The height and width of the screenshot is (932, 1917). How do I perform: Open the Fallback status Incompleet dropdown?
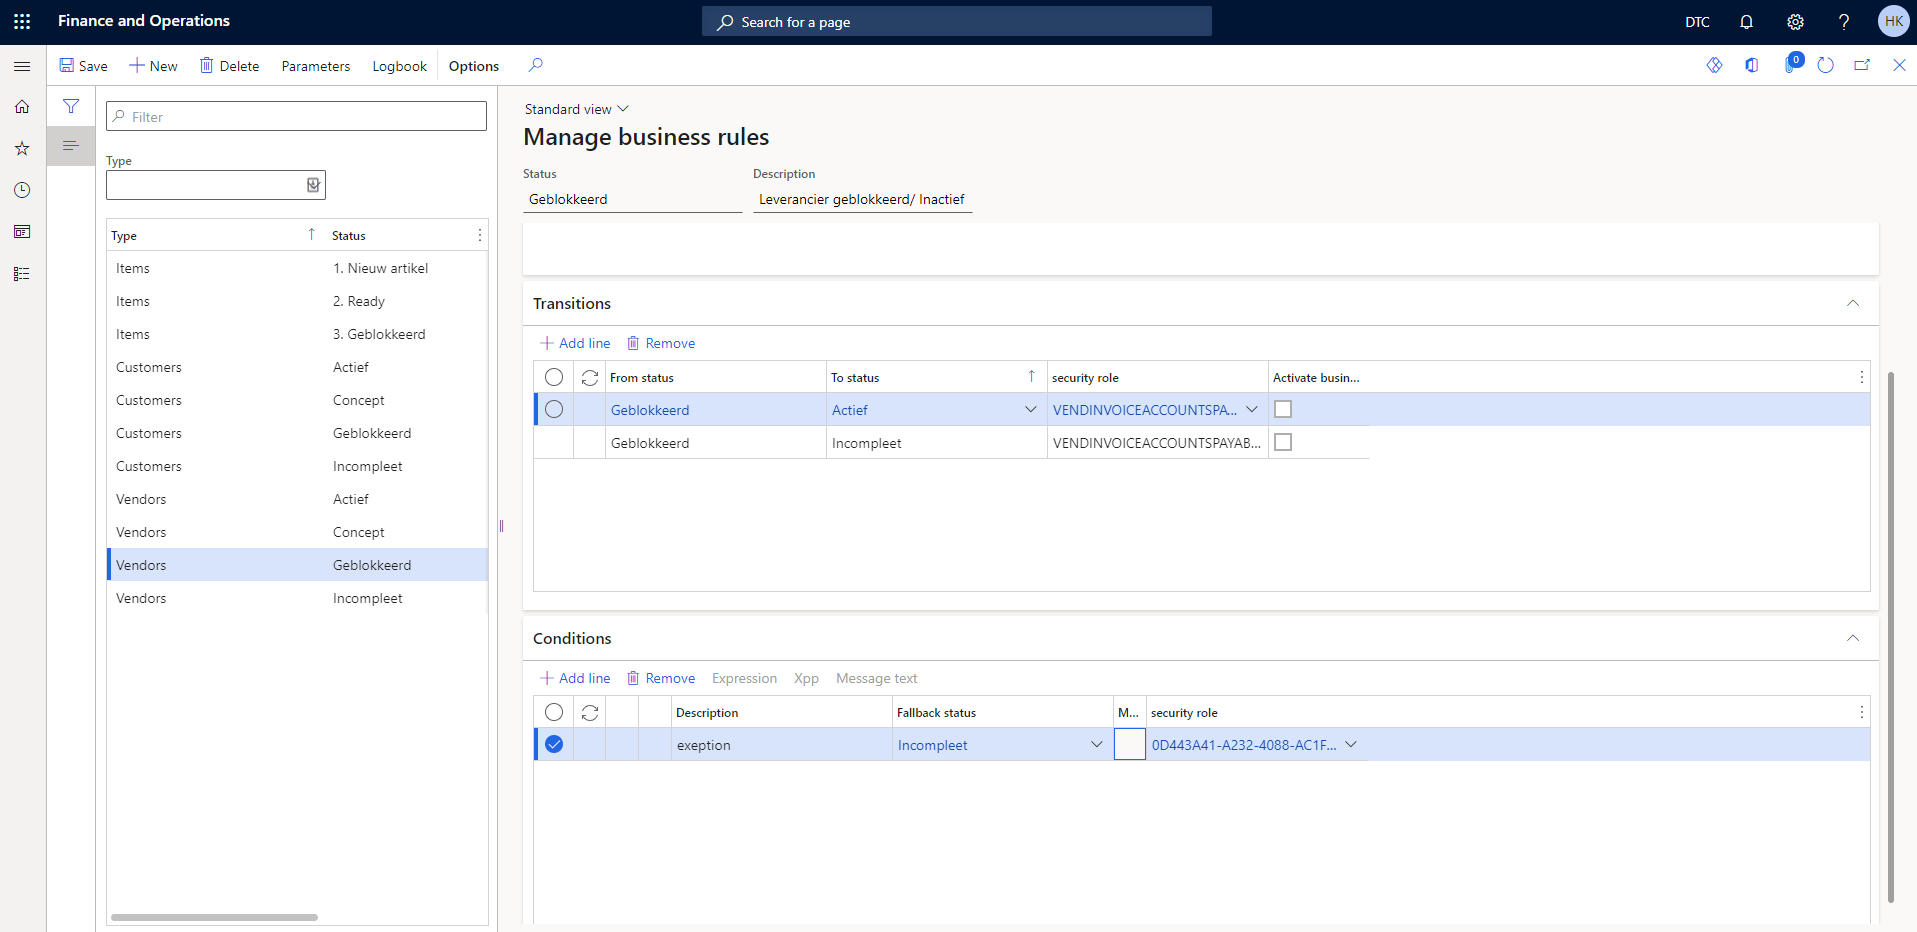coord(1096,745)
